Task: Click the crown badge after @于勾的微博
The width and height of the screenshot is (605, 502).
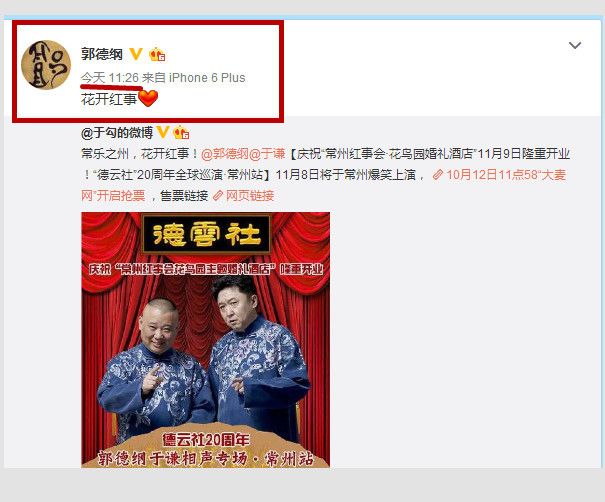Action: point(181,132)
